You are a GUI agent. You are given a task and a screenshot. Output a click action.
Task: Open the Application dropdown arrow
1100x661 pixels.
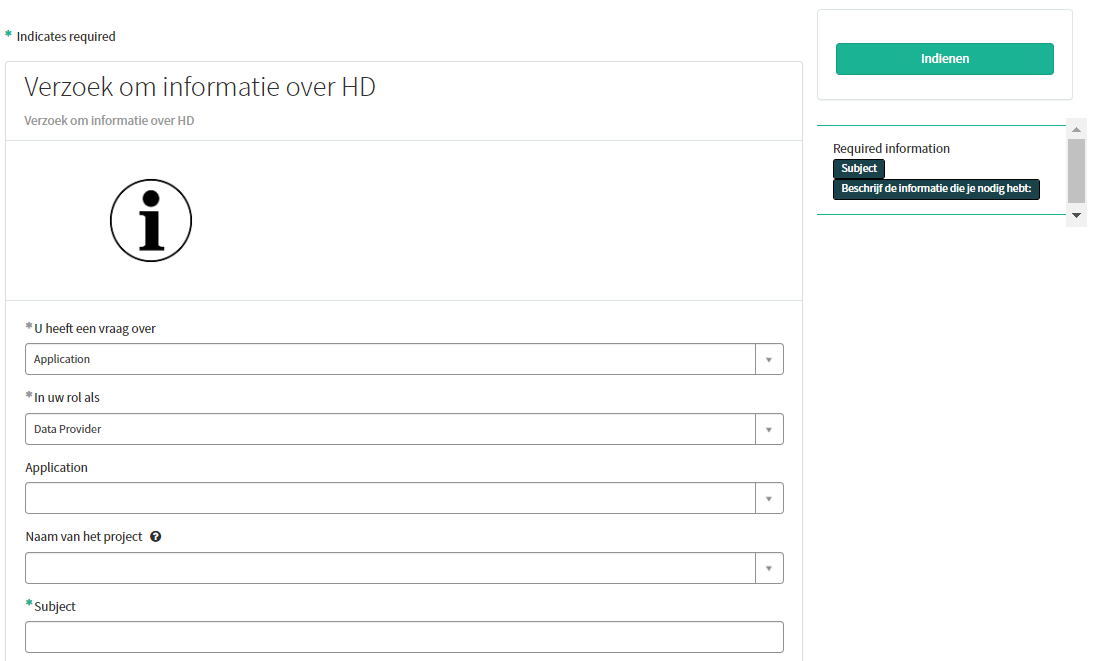tap(768, 498)
